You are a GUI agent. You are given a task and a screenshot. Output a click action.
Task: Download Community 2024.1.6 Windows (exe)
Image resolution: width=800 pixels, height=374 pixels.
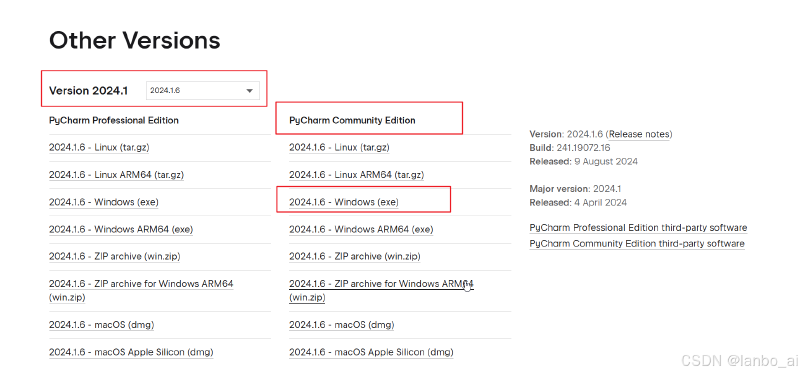pyautogui.click(x=344, y=202)
